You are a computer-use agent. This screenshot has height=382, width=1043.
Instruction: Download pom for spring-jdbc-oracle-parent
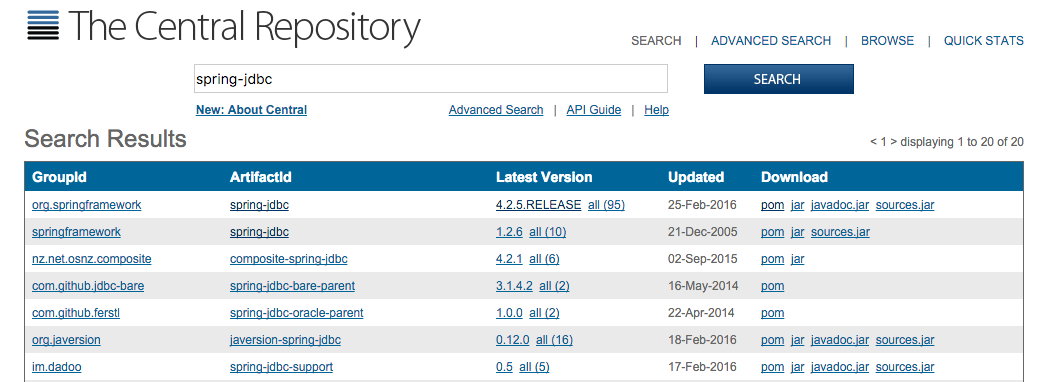(x=772, y=313)
